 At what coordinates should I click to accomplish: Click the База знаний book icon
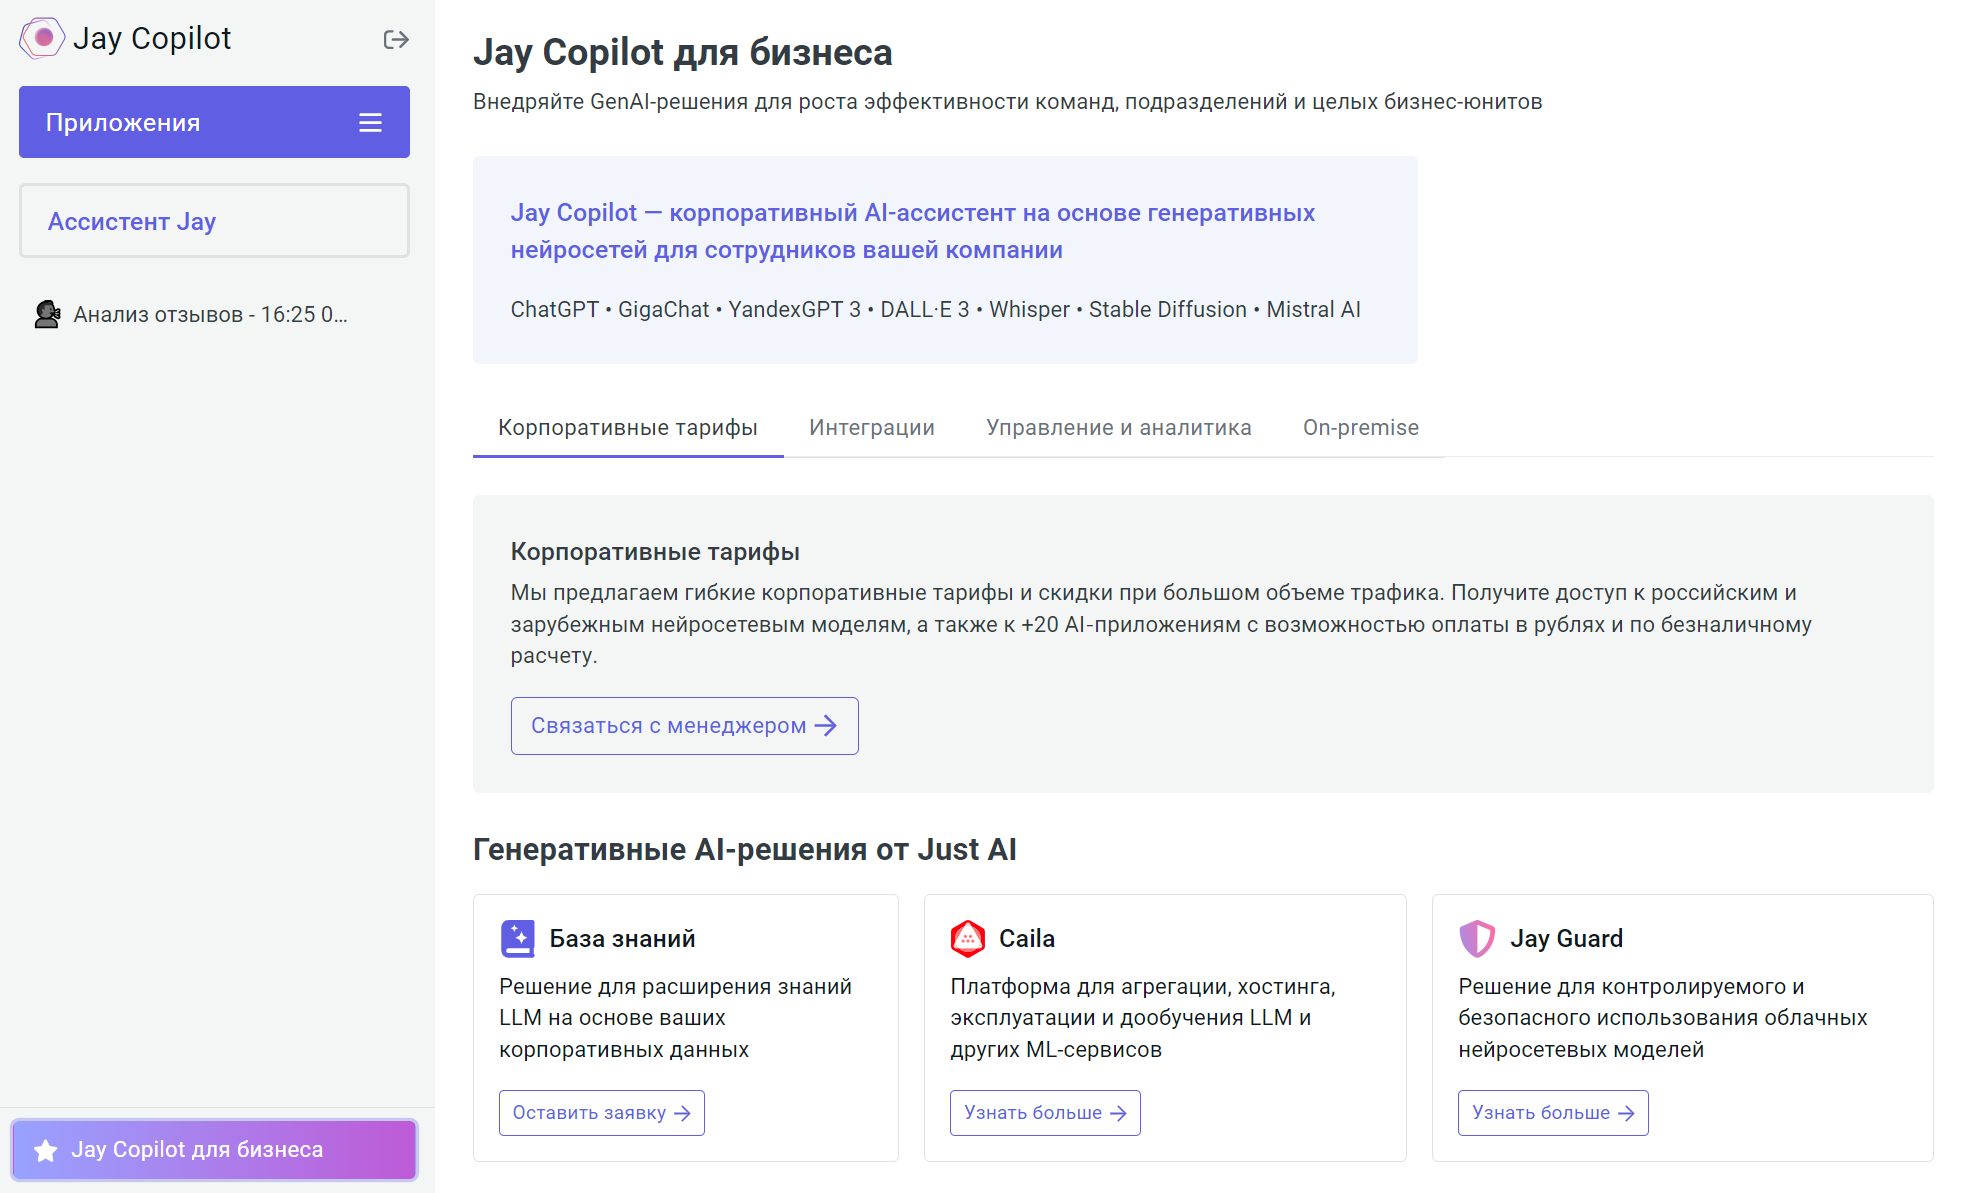[x=518, y=938]
